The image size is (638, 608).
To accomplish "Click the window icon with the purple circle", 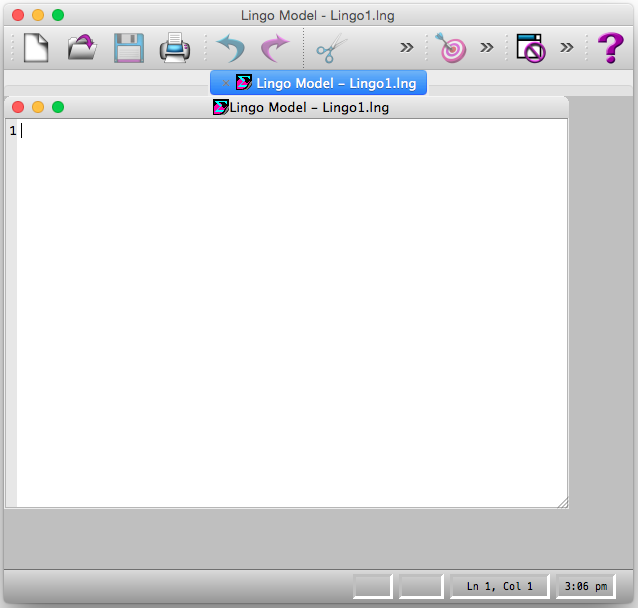I will point(530,47).
